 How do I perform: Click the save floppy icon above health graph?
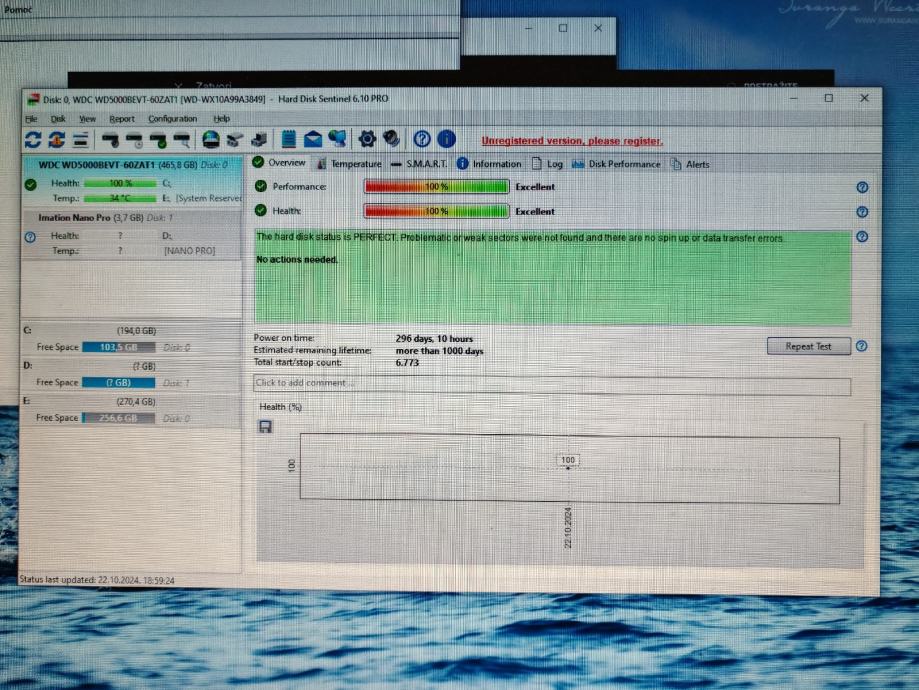(x=266, y=426)
